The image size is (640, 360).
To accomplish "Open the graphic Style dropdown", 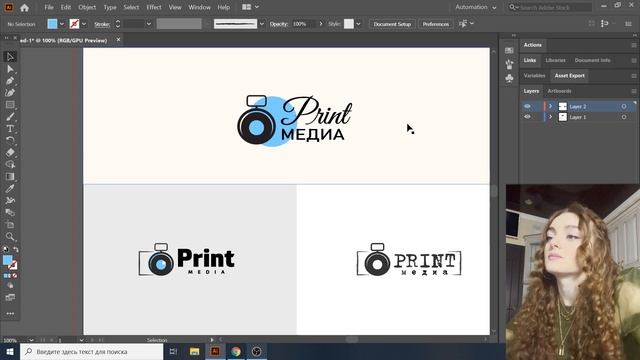I will tap(358, 24).
